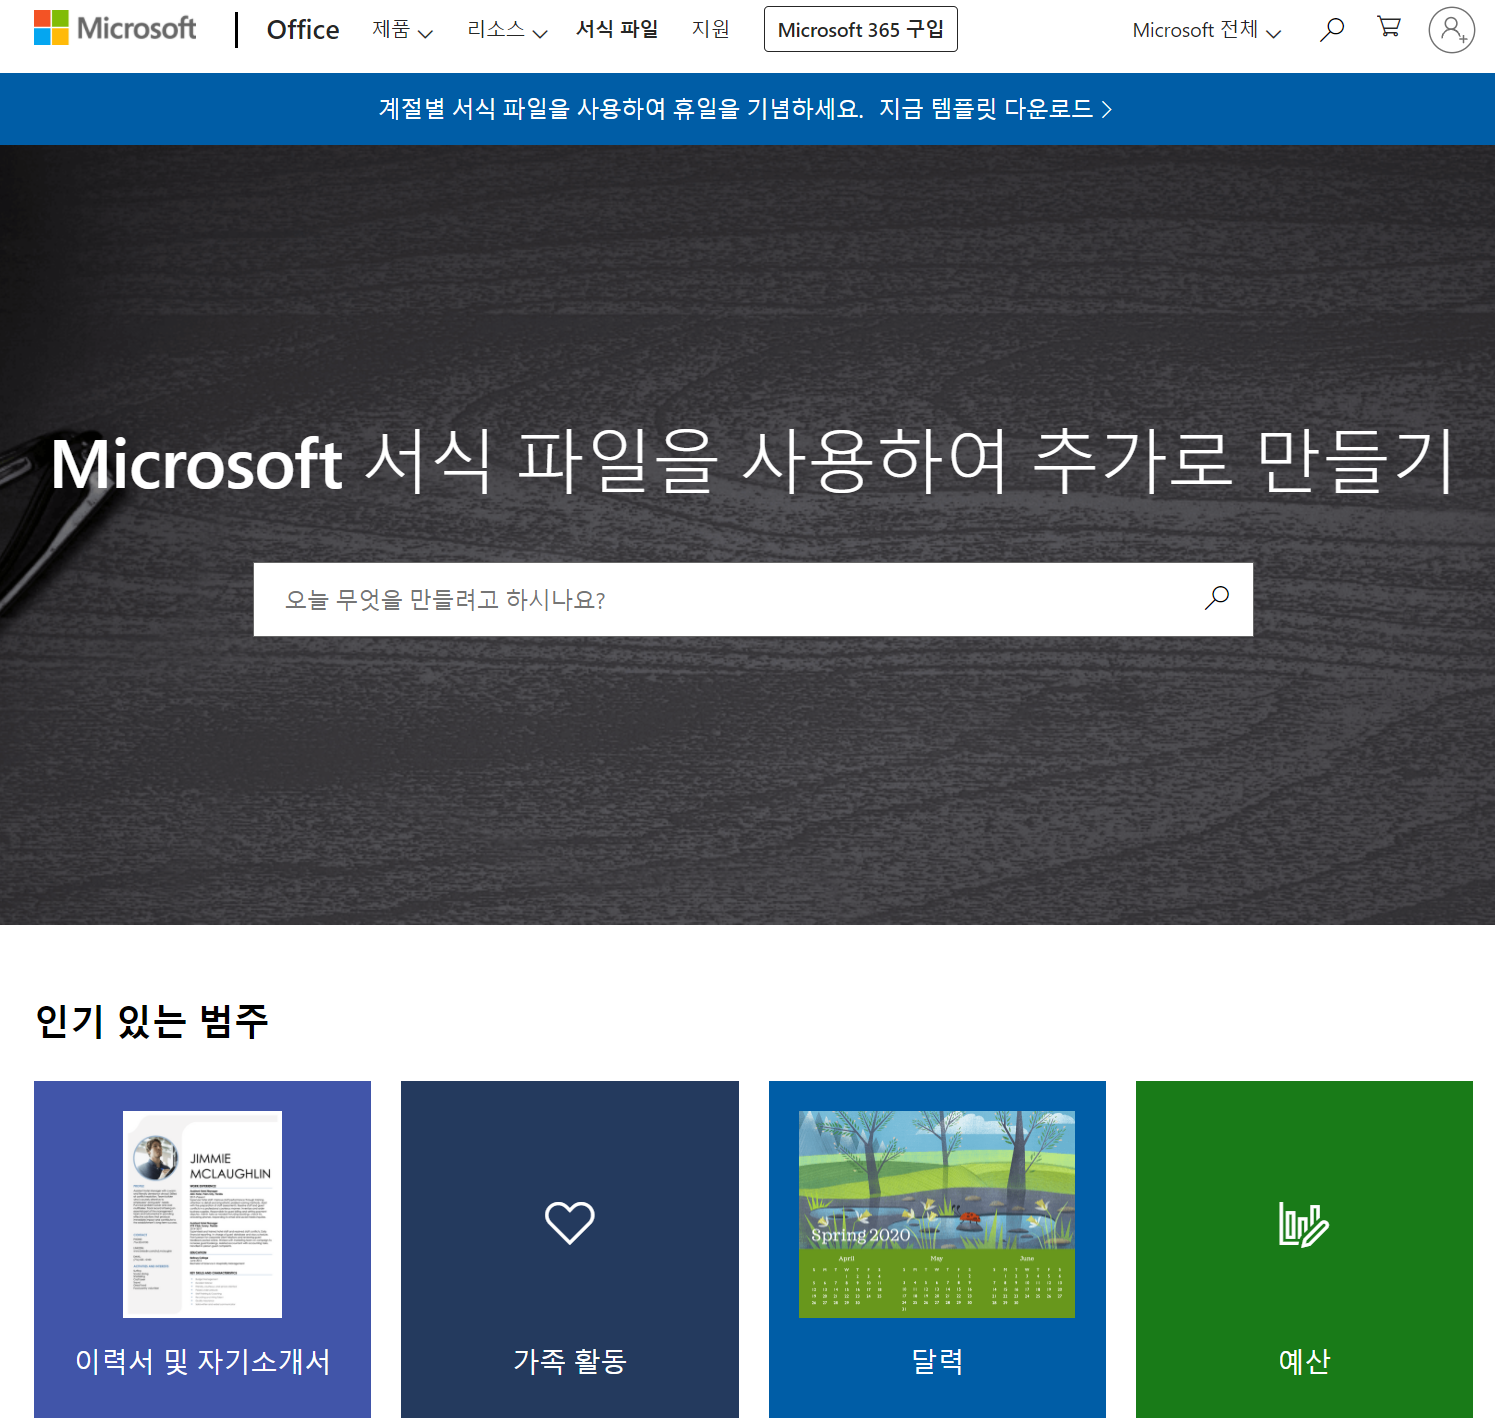Screen dimensions: 1495x1427
Task: Click the heart icon on 가족 활동
Action: click(570, 1222)
